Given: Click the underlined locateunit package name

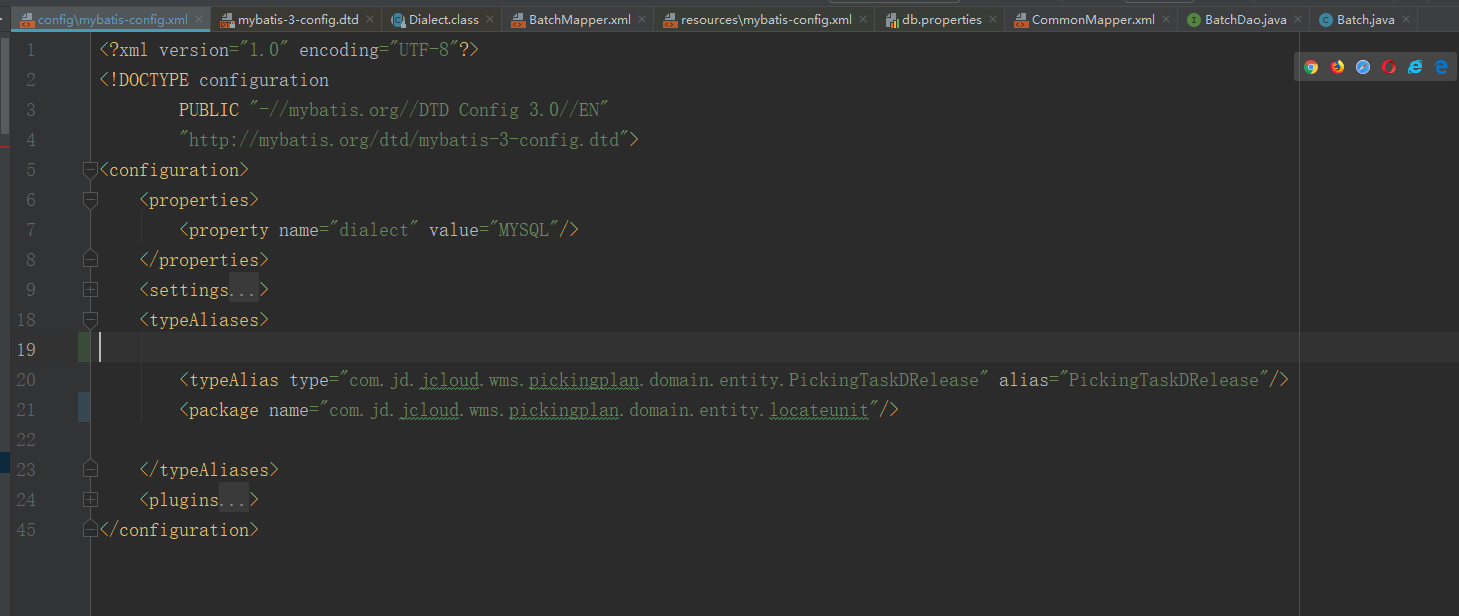Looking at the screenshot, I should coord(820,410).
